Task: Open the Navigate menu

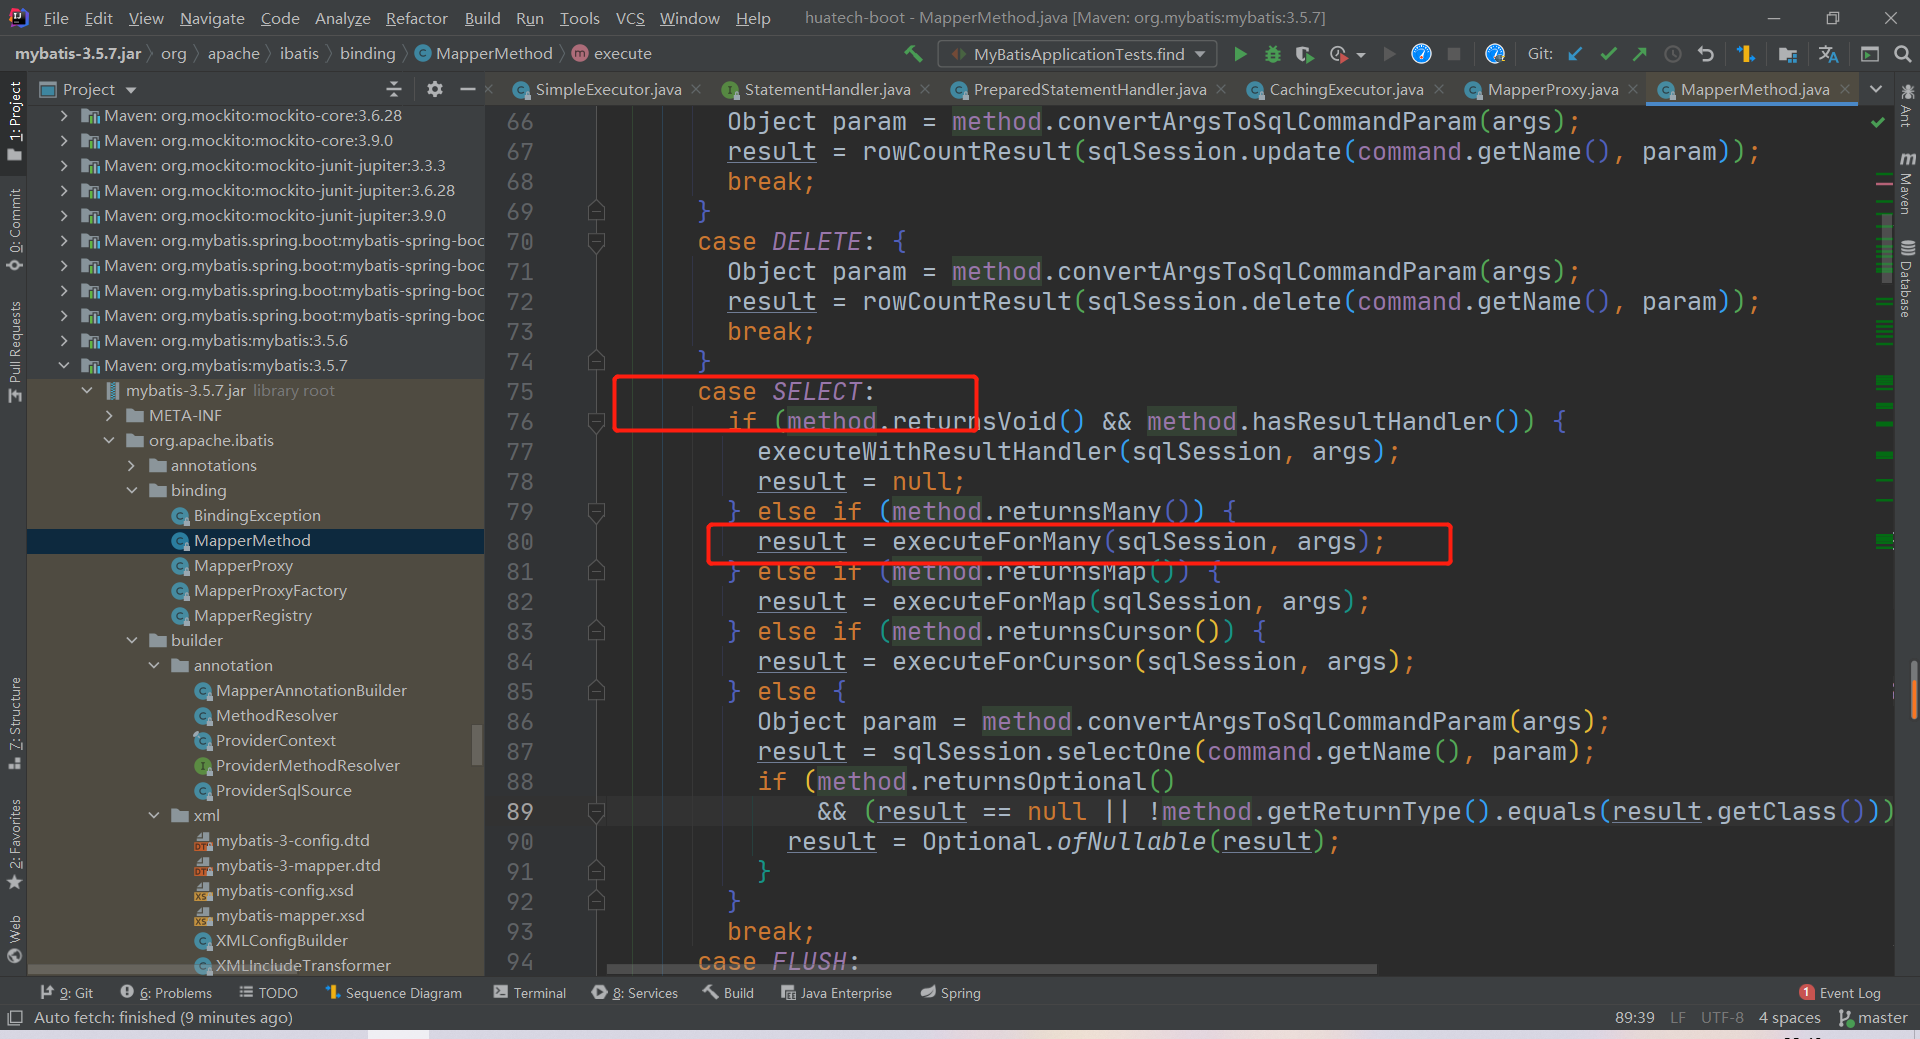Action: (x=212, y=18)
